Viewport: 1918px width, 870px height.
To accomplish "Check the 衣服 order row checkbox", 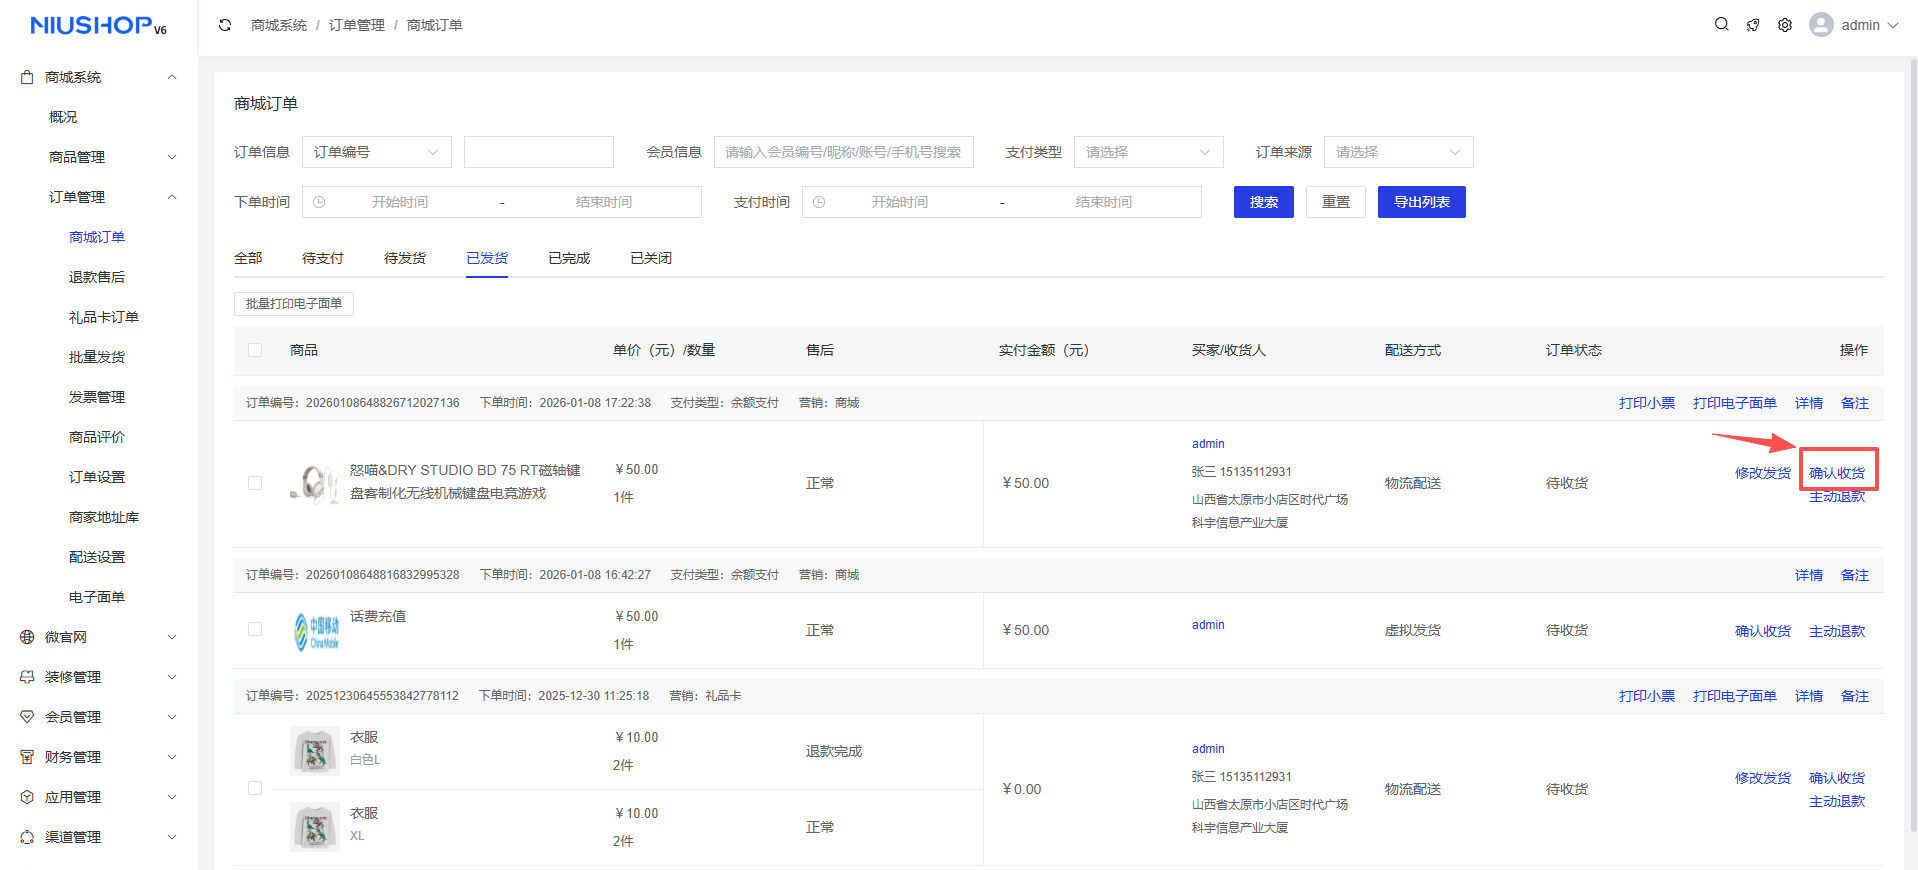I will 255,788.
